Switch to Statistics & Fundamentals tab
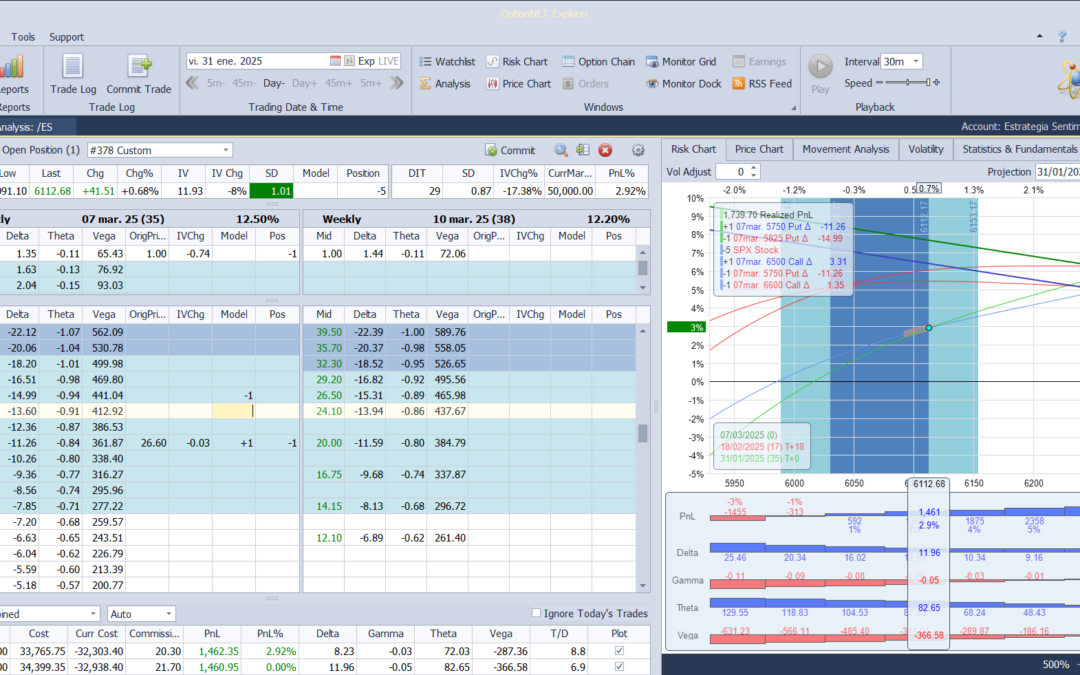The image size is (1080, 675). 1019,149
